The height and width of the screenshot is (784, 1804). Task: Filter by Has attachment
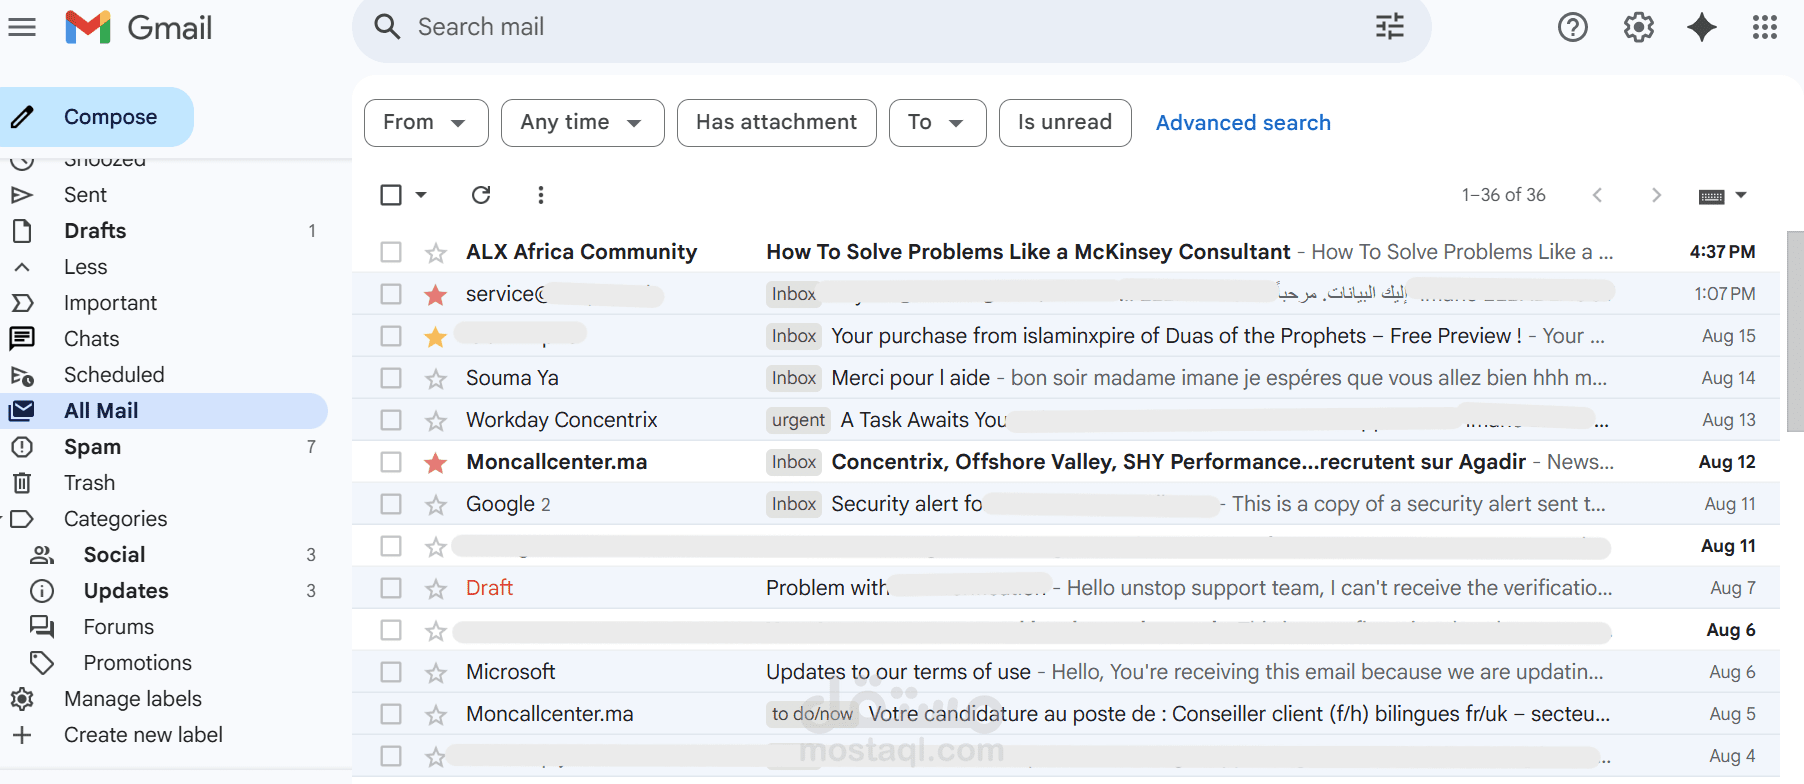777,123
